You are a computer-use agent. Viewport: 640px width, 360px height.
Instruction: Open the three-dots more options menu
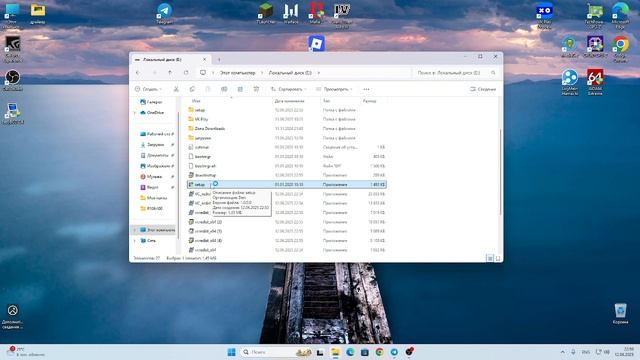[366, 89]
